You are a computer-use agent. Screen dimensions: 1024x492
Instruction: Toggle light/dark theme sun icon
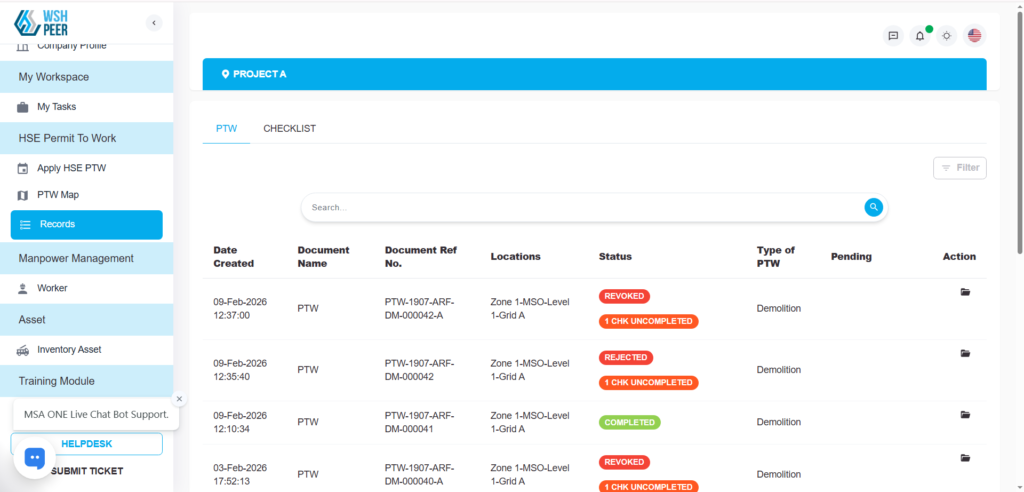tap(947, 36)
